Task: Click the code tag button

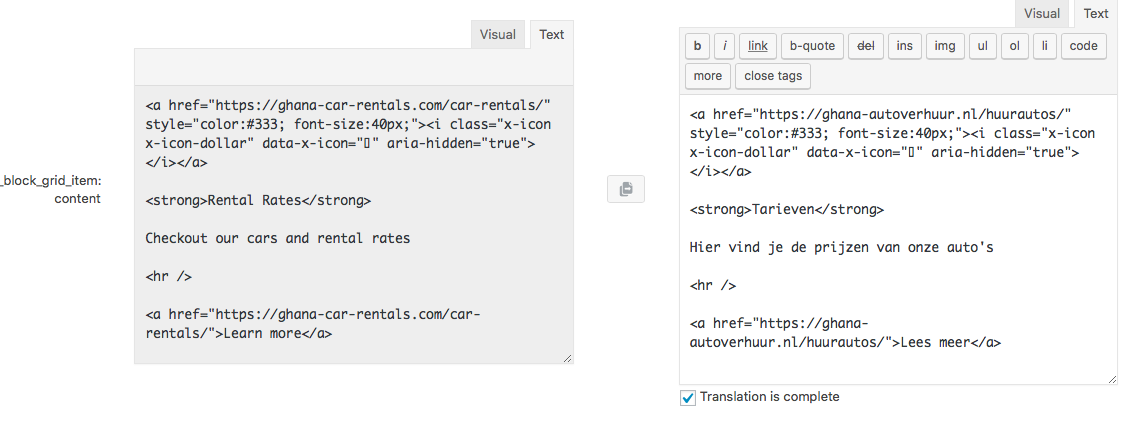Action: pyautogui.click(x=1083, y=46)
